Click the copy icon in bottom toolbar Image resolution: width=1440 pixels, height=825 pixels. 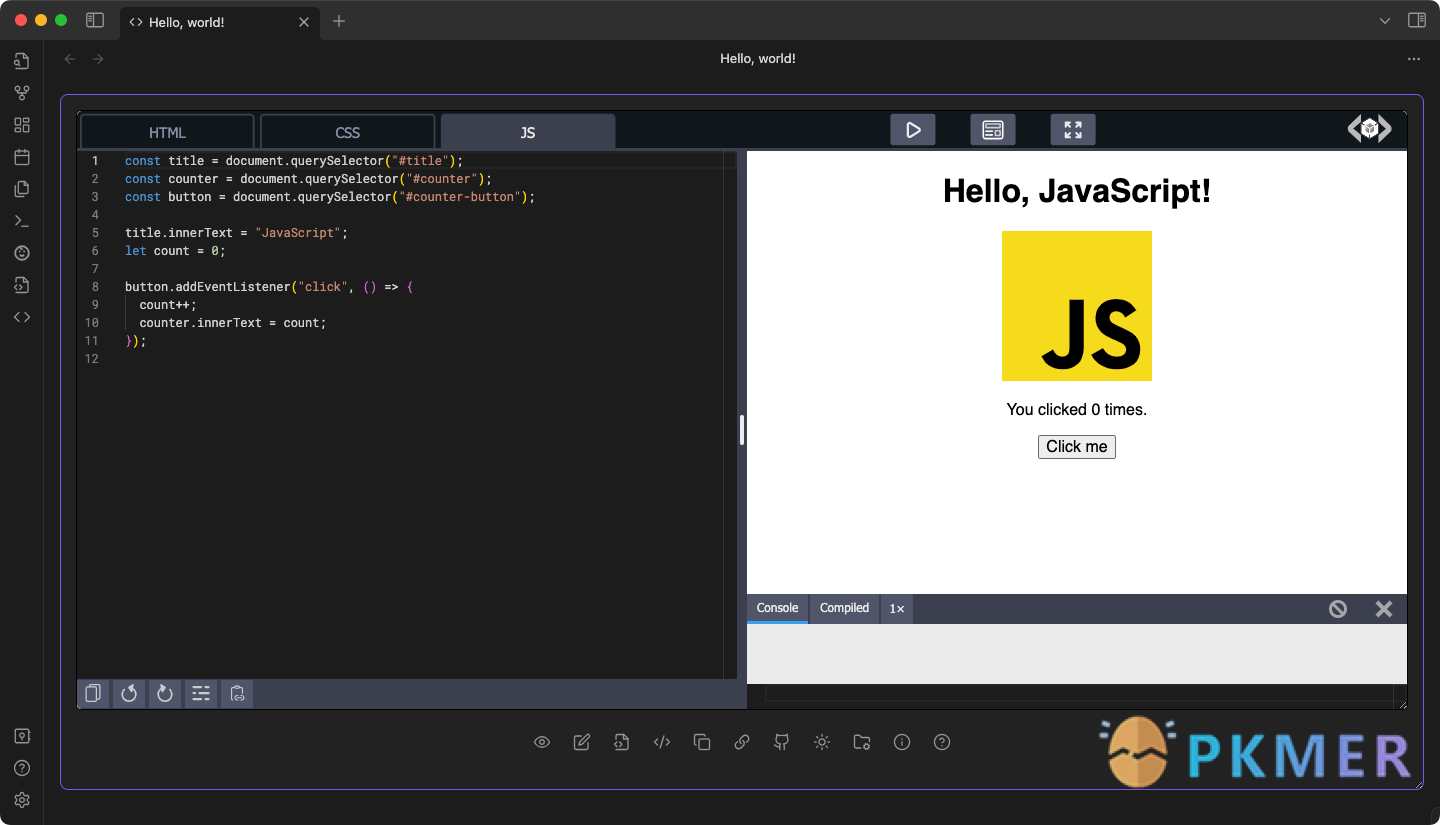pos(702,742)
